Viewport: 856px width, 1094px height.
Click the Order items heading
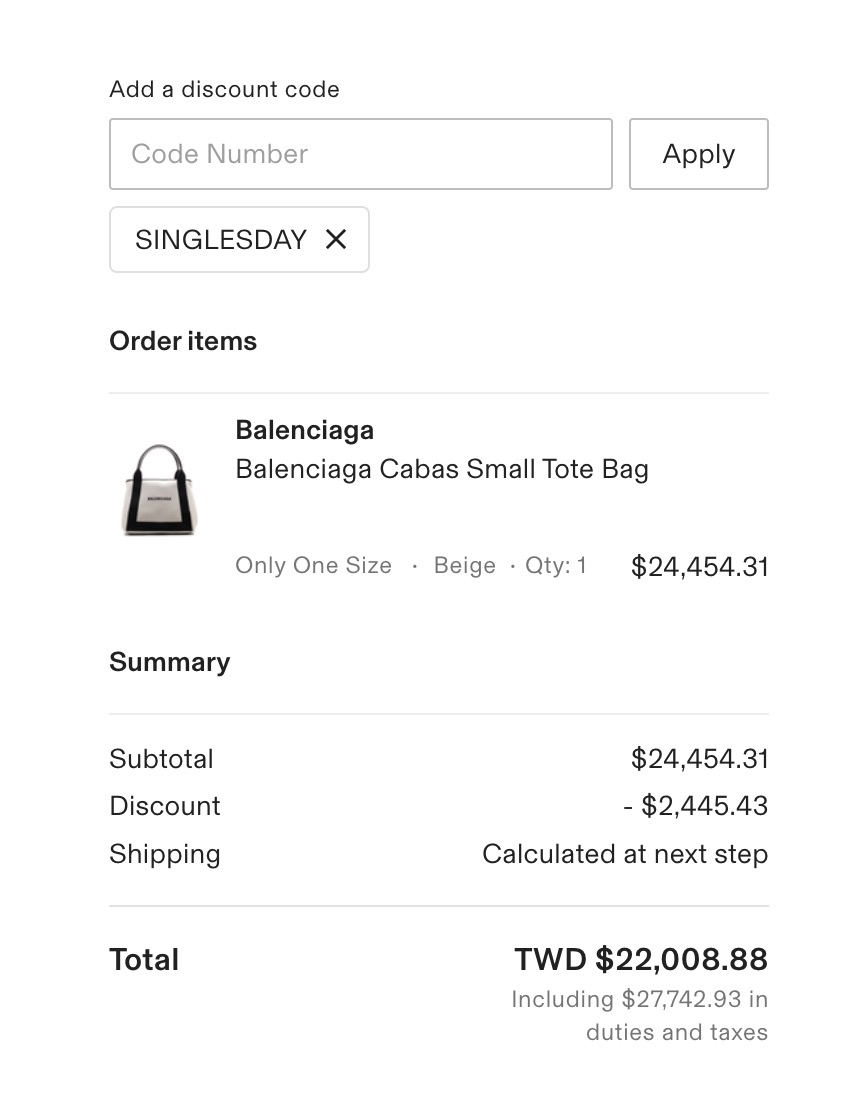pyautogui.click(x=183, y=341)
